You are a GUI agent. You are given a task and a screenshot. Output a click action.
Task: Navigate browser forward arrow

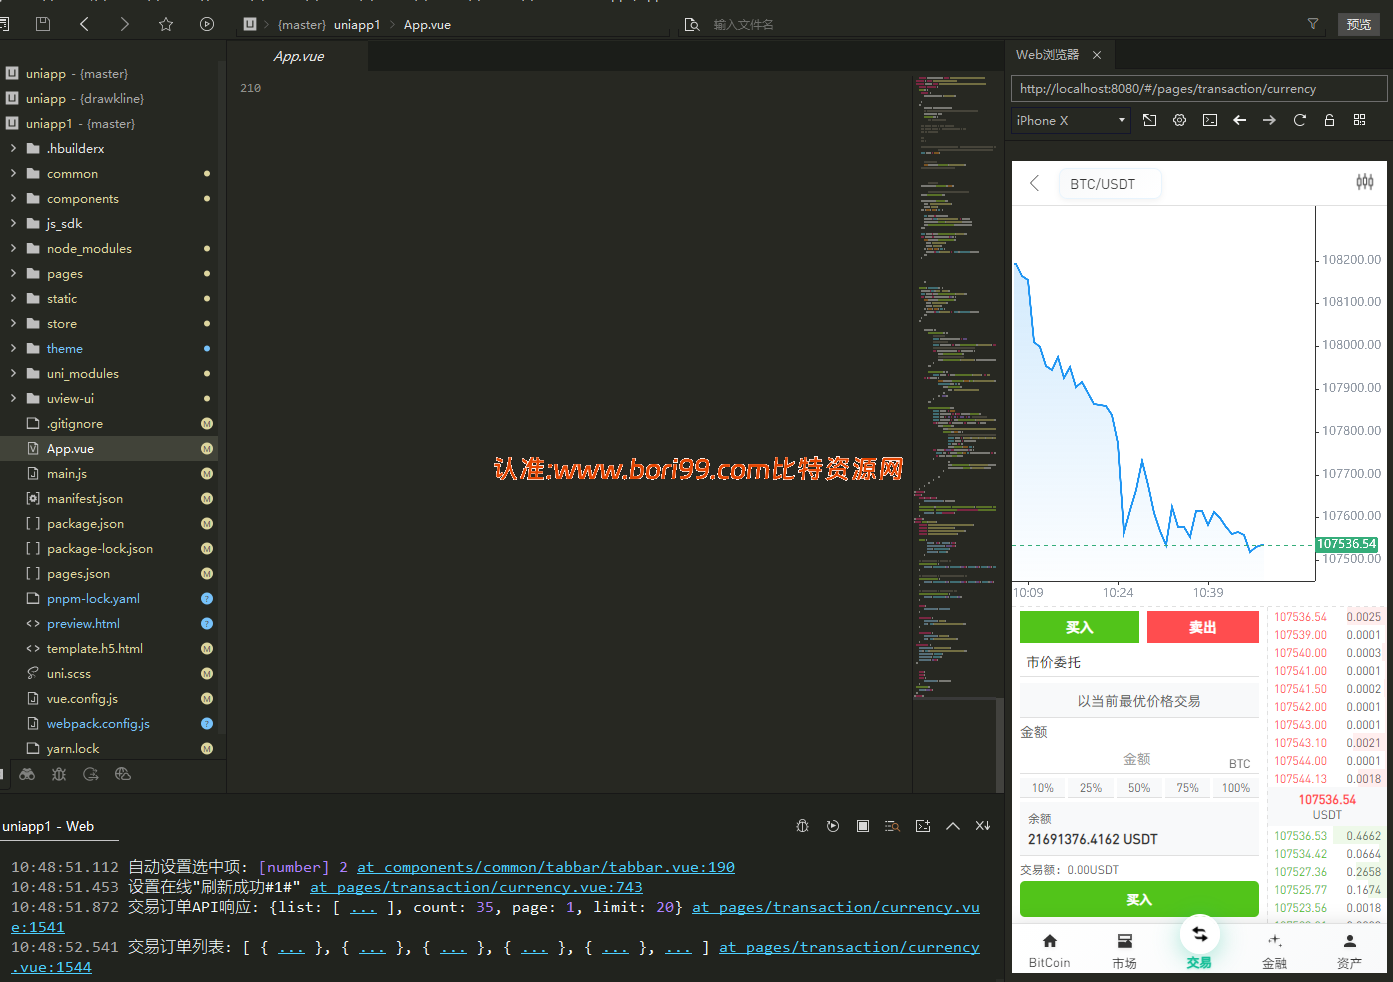pyautogui.click(x=1269, y=120)
